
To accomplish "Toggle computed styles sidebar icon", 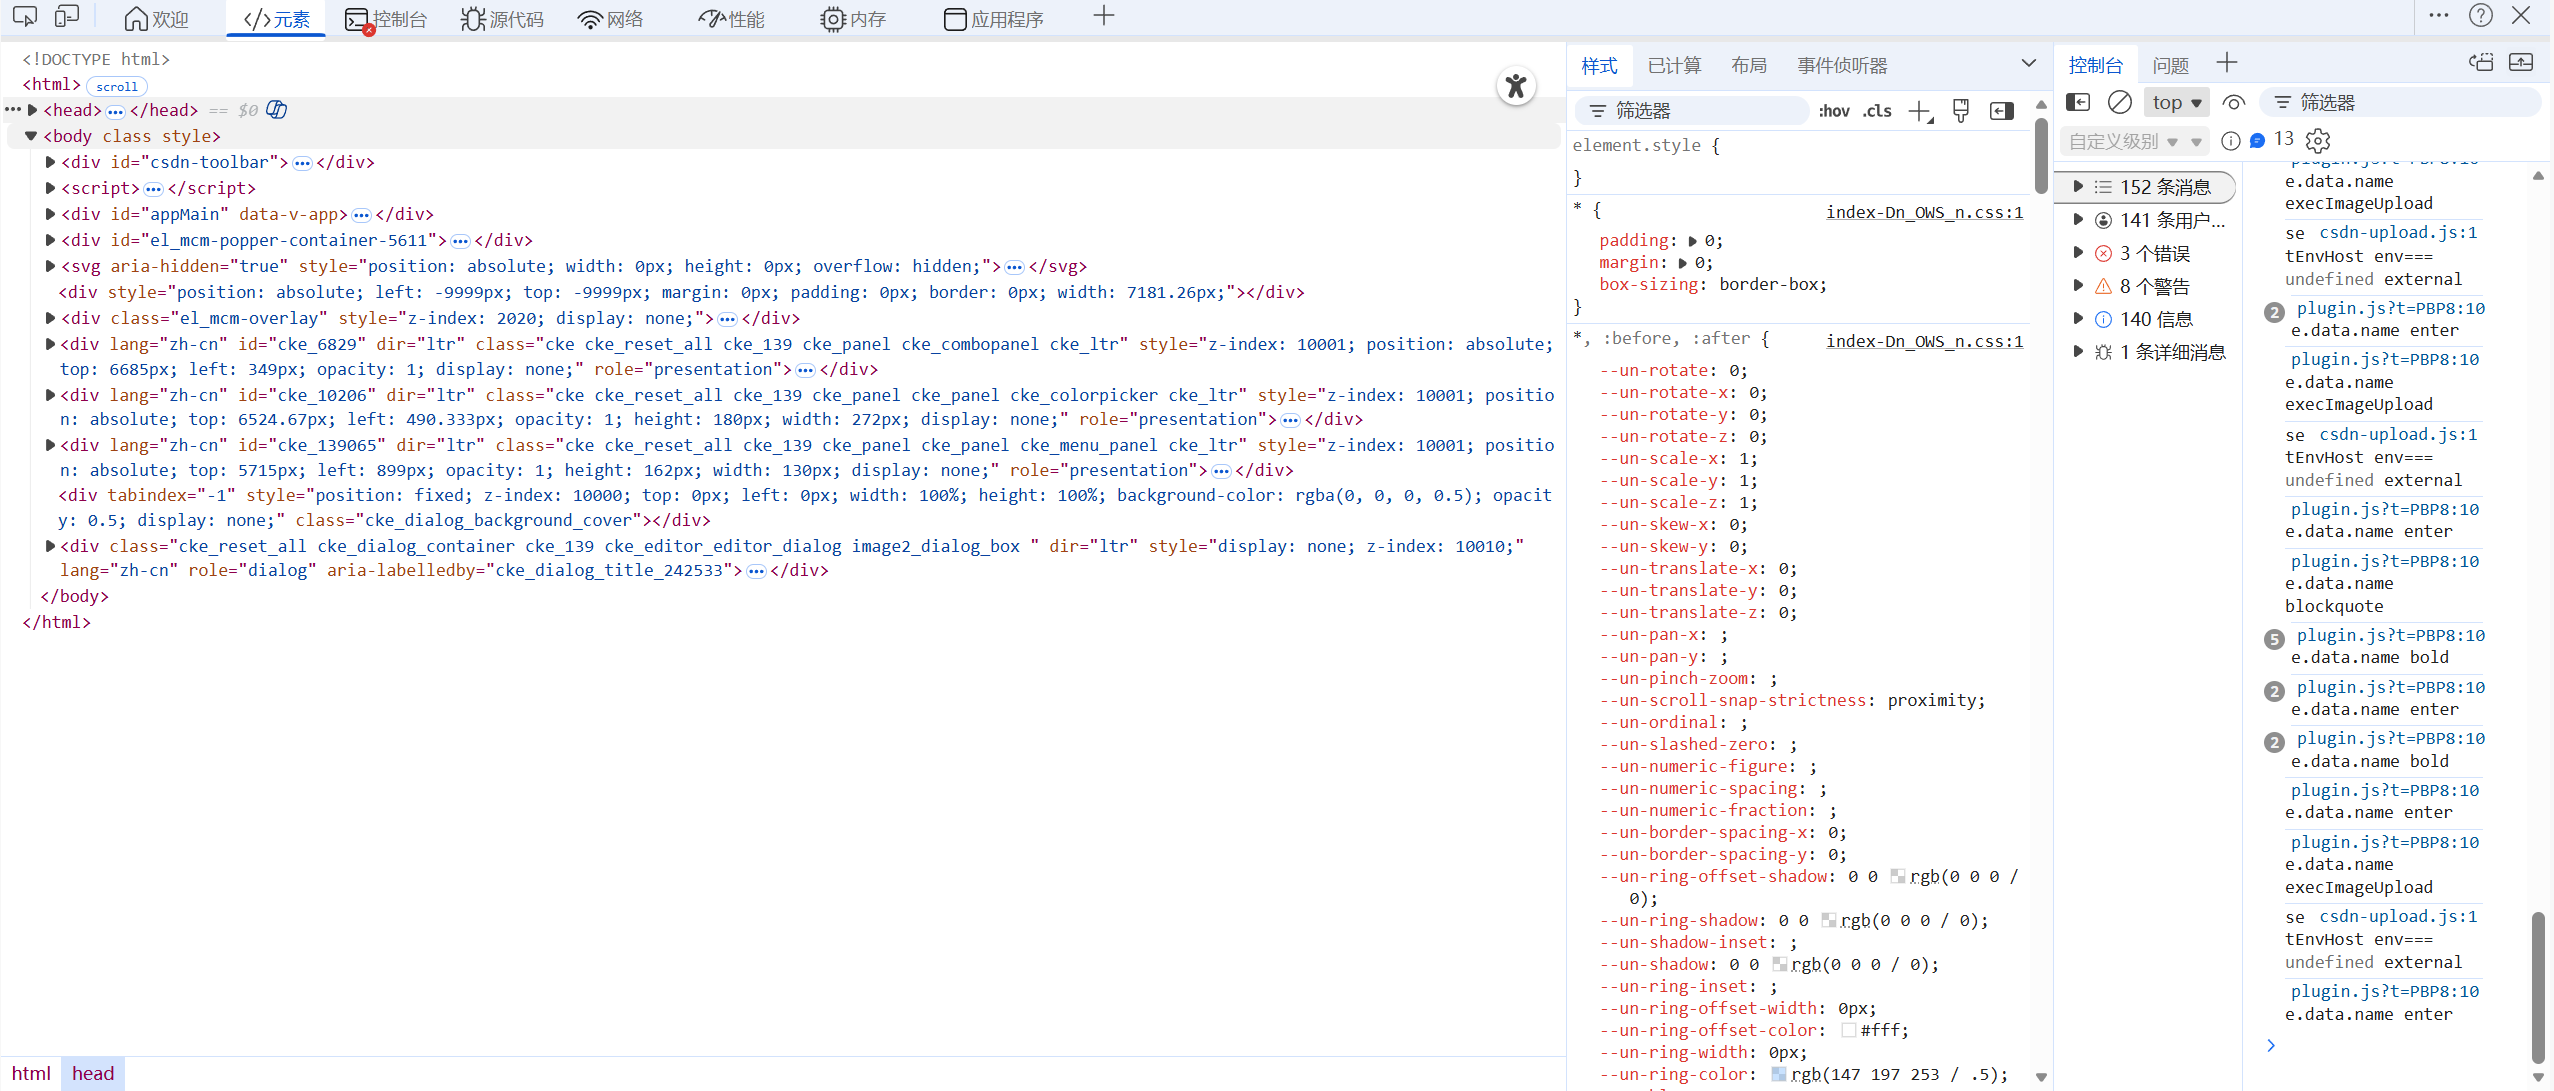I will pyautogui.click(x=2002, y=111).
